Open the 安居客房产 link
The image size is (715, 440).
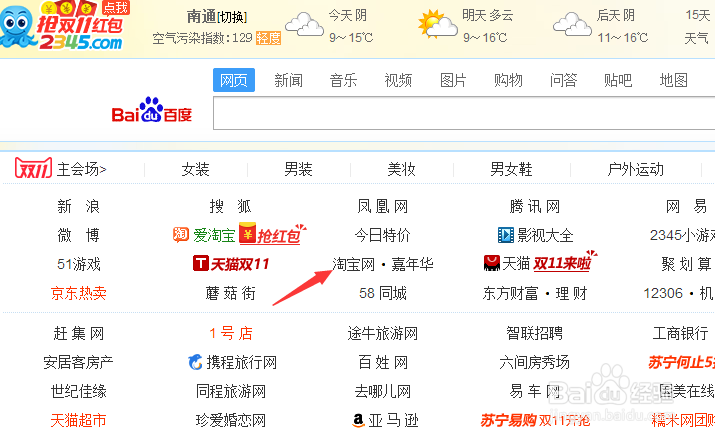(x=78, y=362)
